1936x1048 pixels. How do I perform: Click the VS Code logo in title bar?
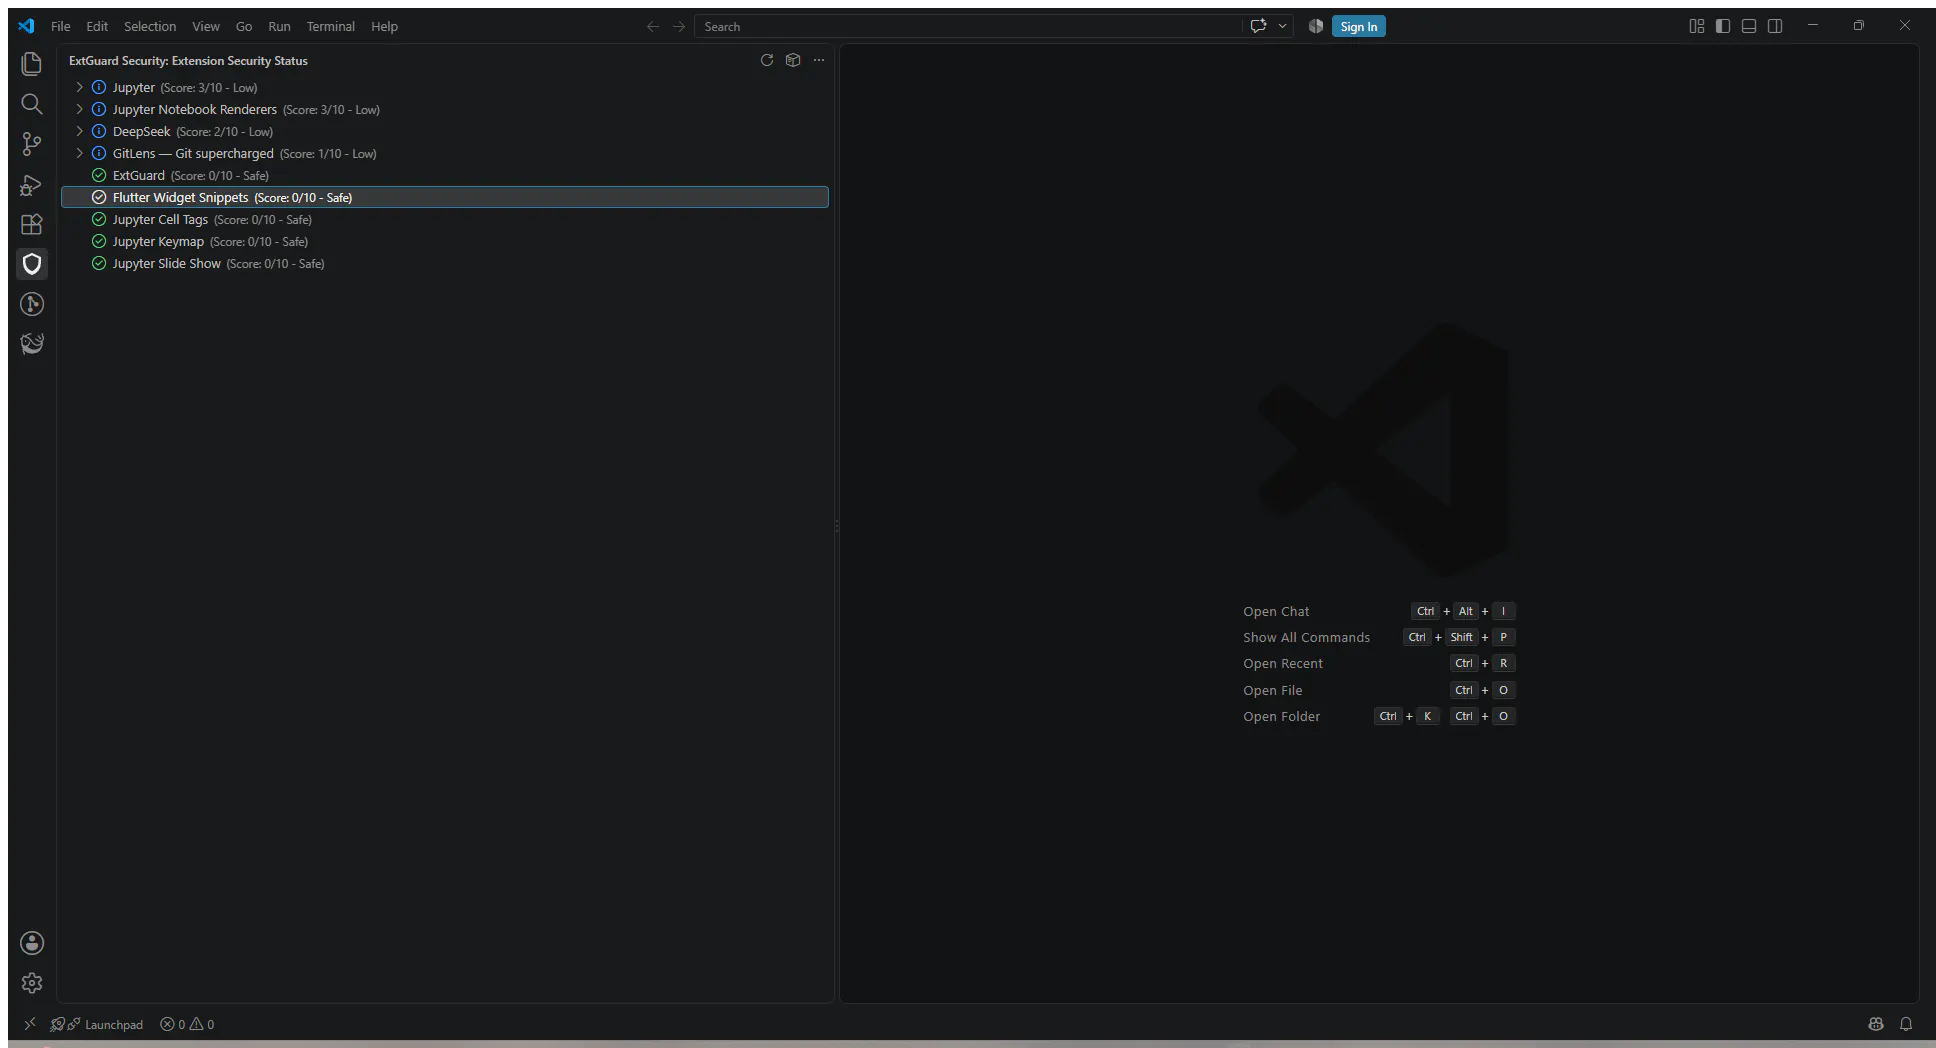click(x=27, y=26)
